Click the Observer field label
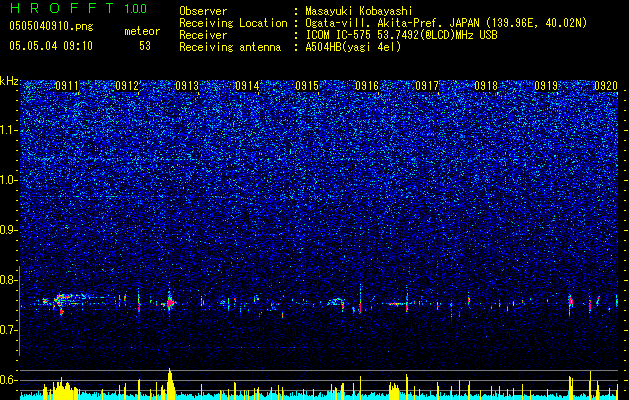The height and width of the screenshot is (400, 629). pyautogui.click(x=203, y=11)
